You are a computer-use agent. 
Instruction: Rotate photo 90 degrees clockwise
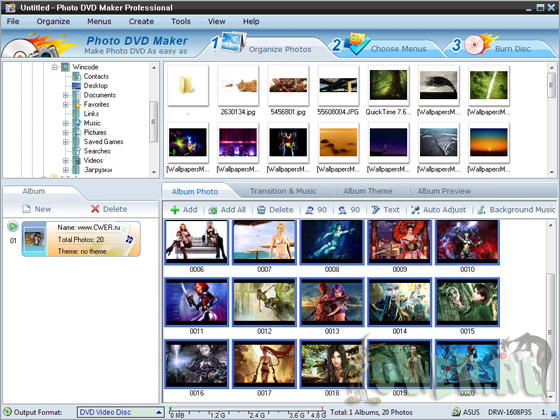(349, 210)
